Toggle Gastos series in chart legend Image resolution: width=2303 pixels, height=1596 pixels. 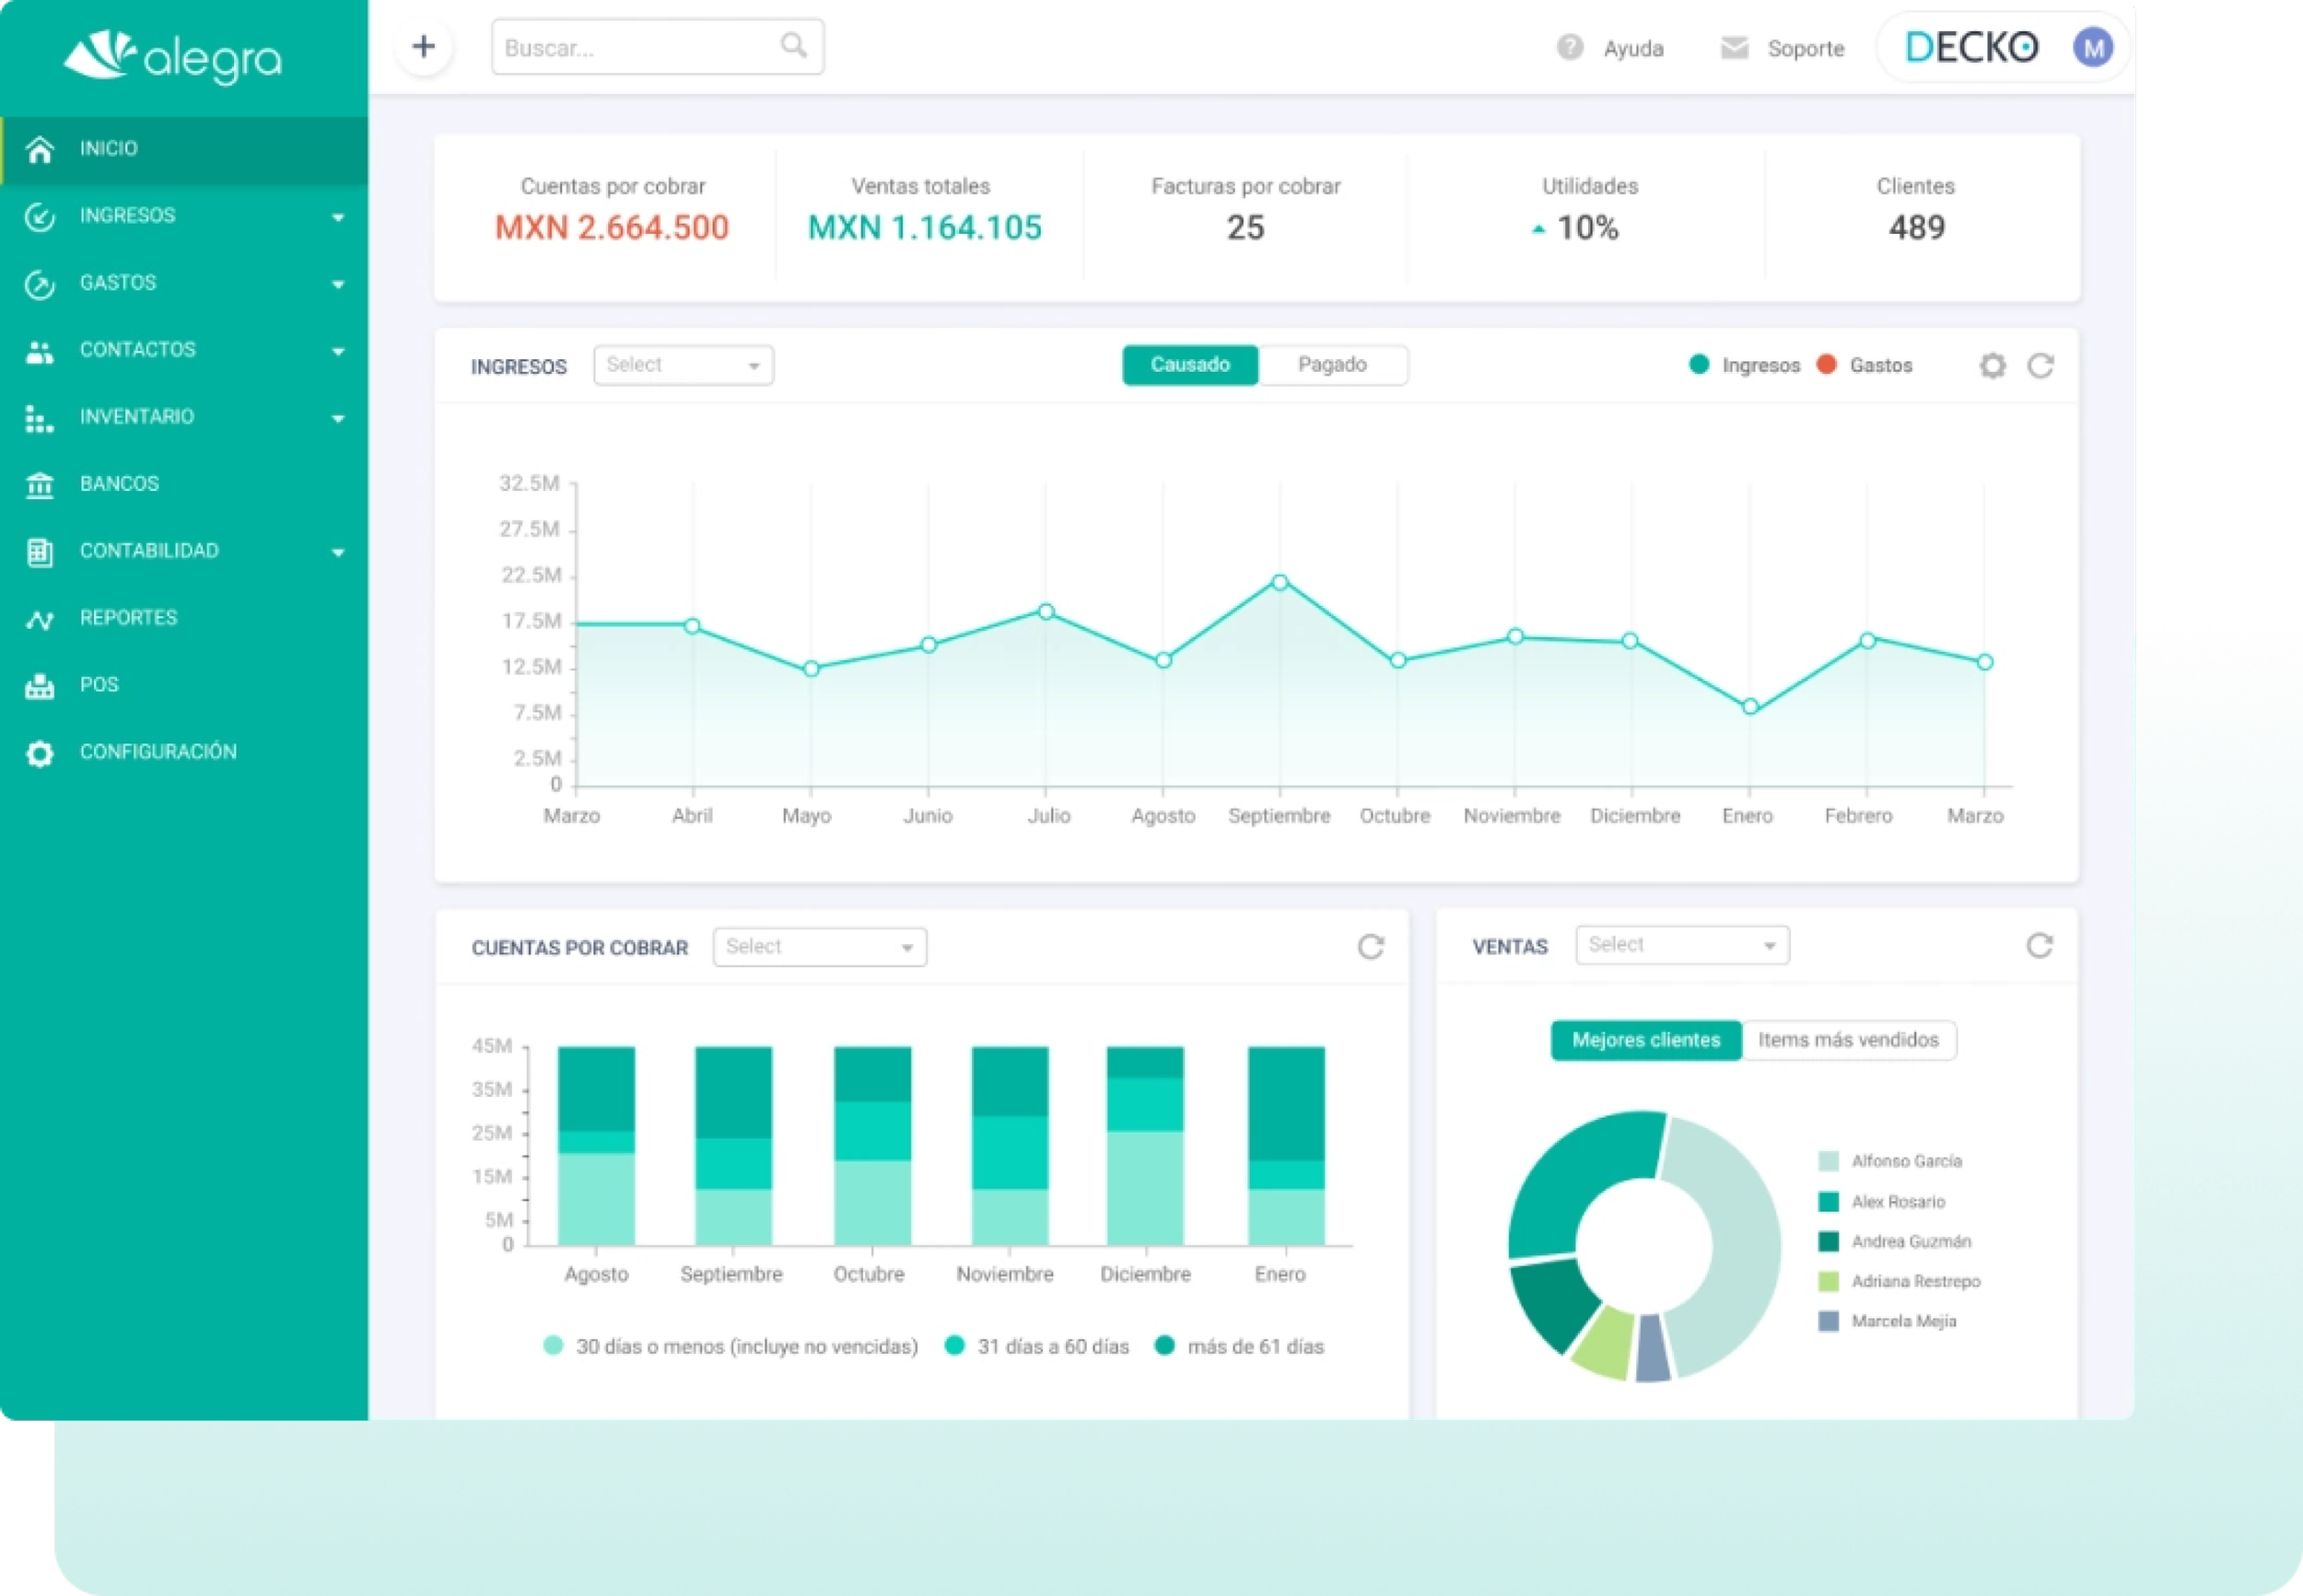coord(1867,365)
